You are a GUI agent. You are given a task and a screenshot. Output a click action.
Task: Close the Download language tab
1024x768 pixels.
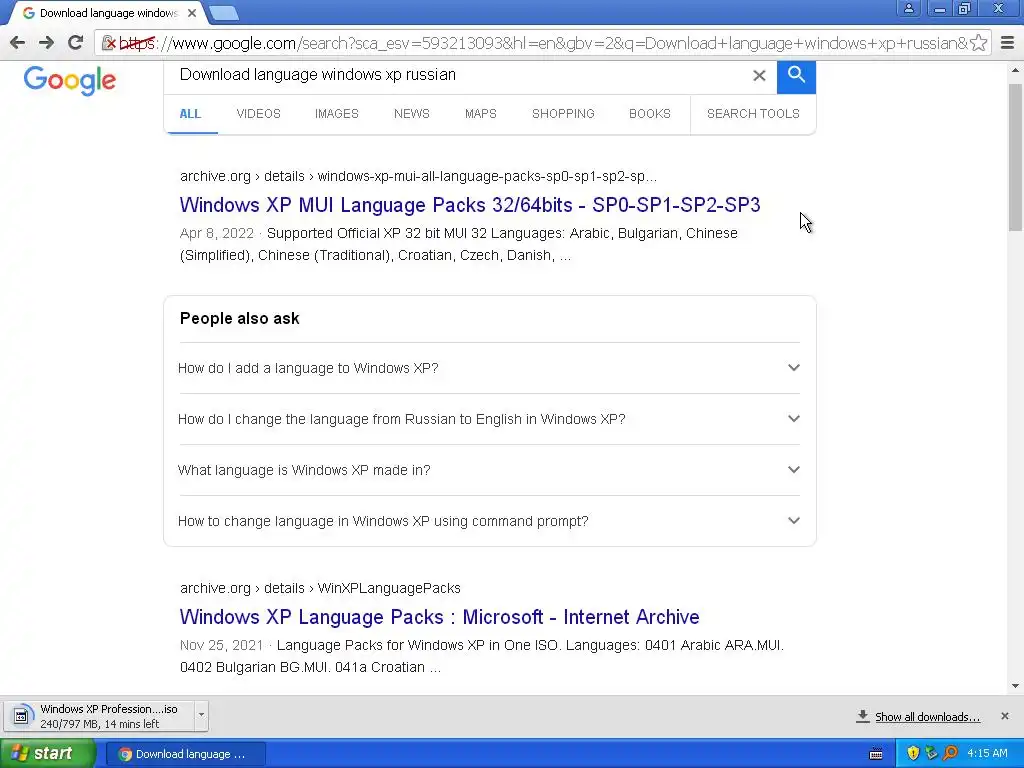(191, 13)
